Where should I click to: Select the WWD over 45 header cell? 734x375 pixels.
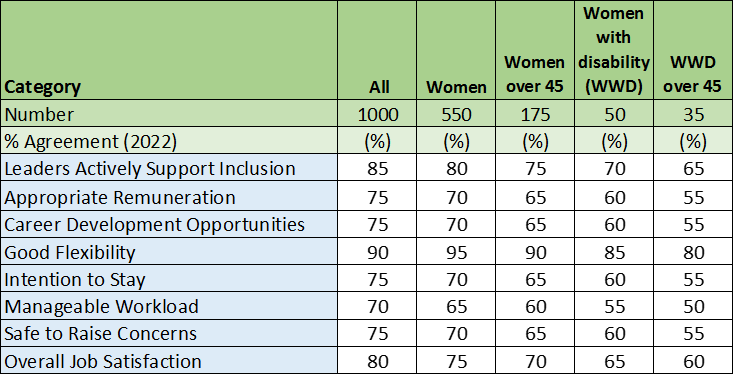693,50
